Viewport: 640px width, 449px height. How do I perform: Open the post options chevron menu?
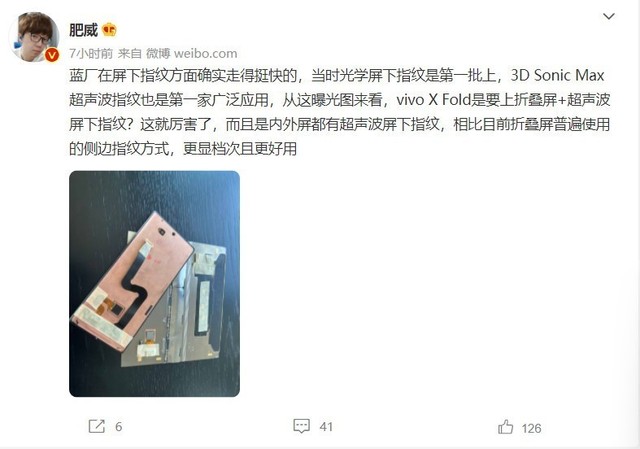coord(609,16)
